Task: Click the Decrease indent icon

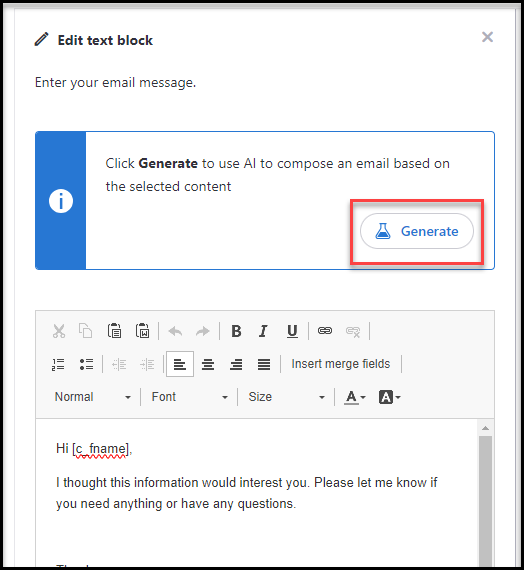Action: [x=119, y=364]
